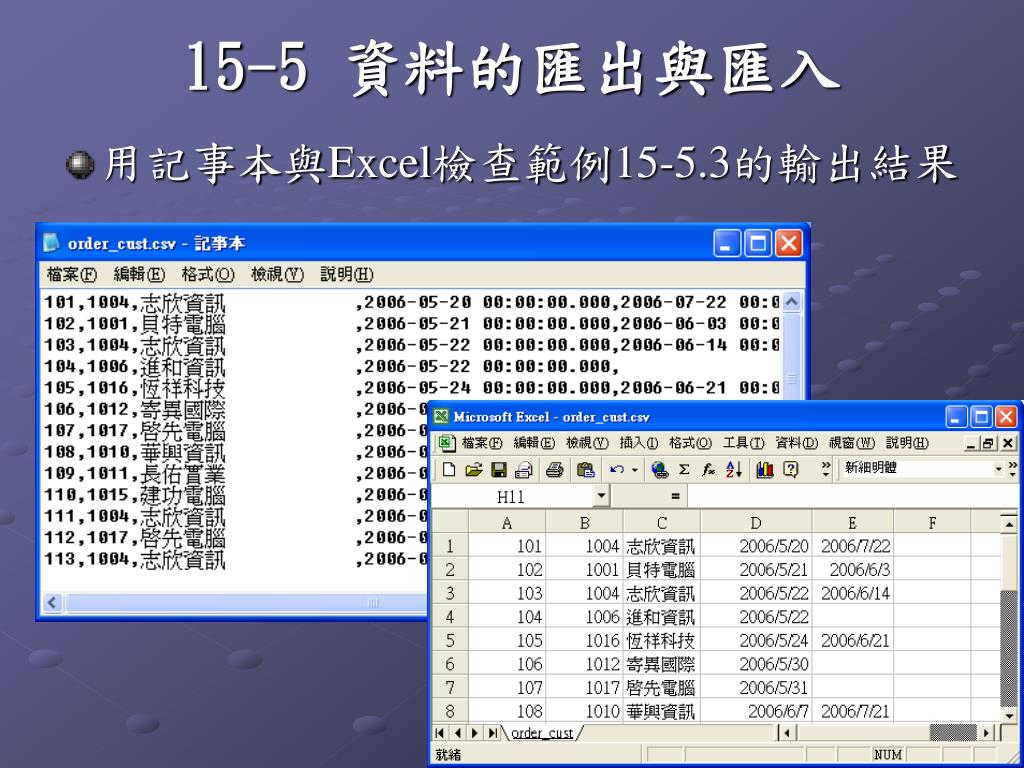
Task: Click Notepad horizontal scrollbar left arrow
Action: pos(52,602)
